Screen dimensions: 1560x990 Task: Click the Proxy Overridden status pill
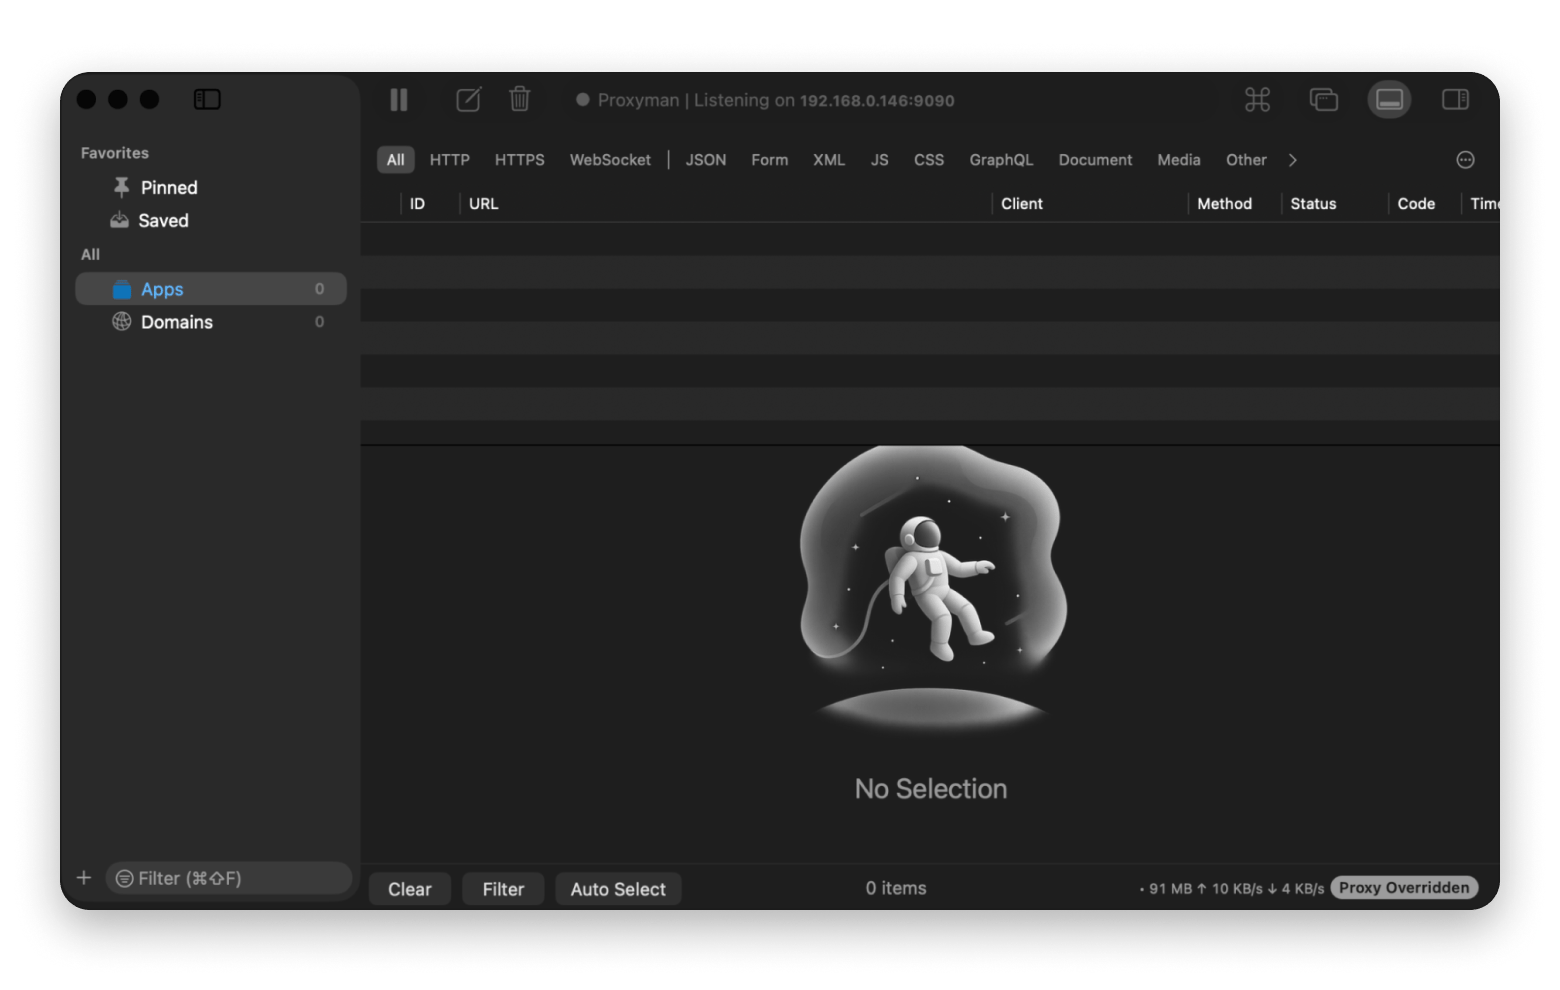coord(1403,887)
